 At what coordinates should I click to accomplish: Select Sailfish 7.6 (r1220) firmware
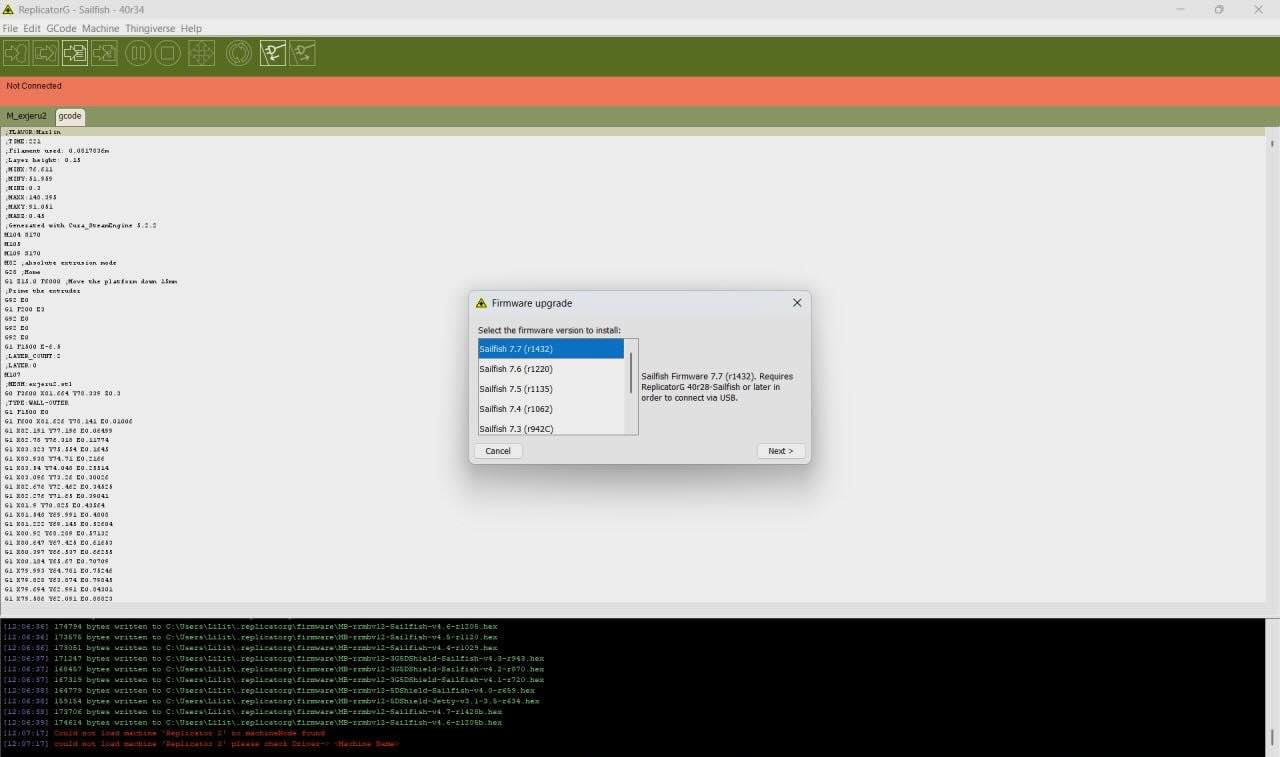coord(515,369)
